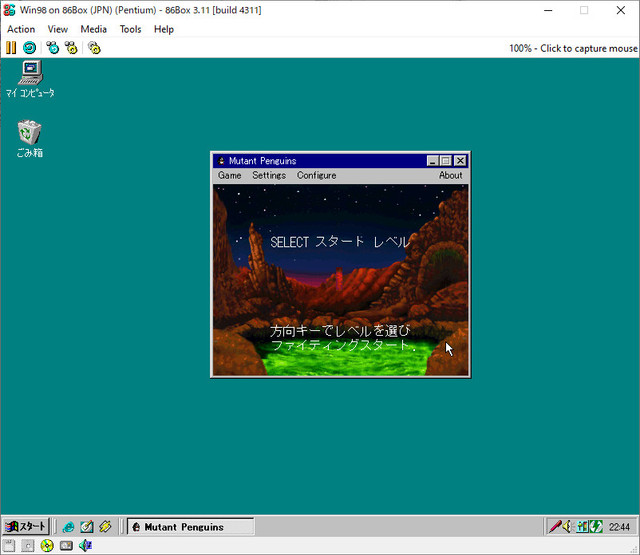Click the second floppy drive status icon
This screenshot has height=555, width=640.
[28, 546]
